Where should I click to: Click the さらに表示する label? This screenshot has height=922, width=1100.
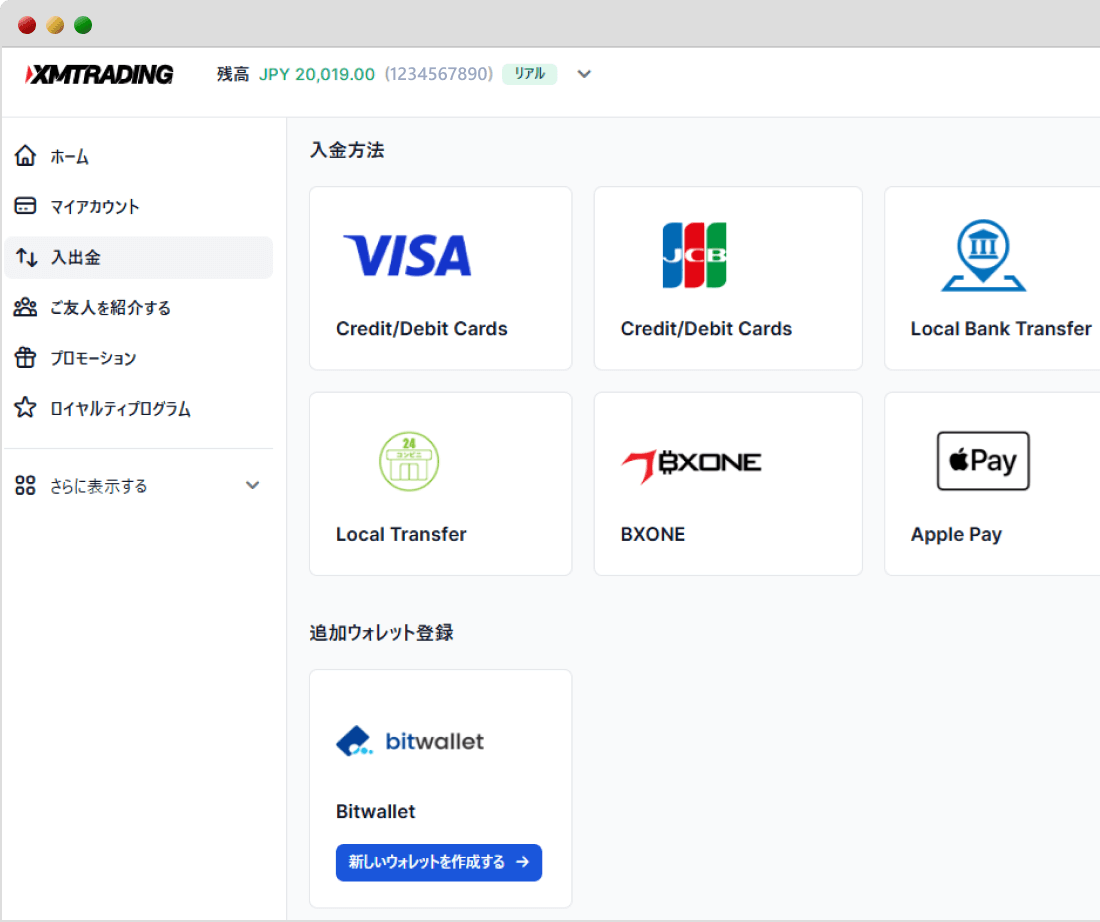point(98,486)
